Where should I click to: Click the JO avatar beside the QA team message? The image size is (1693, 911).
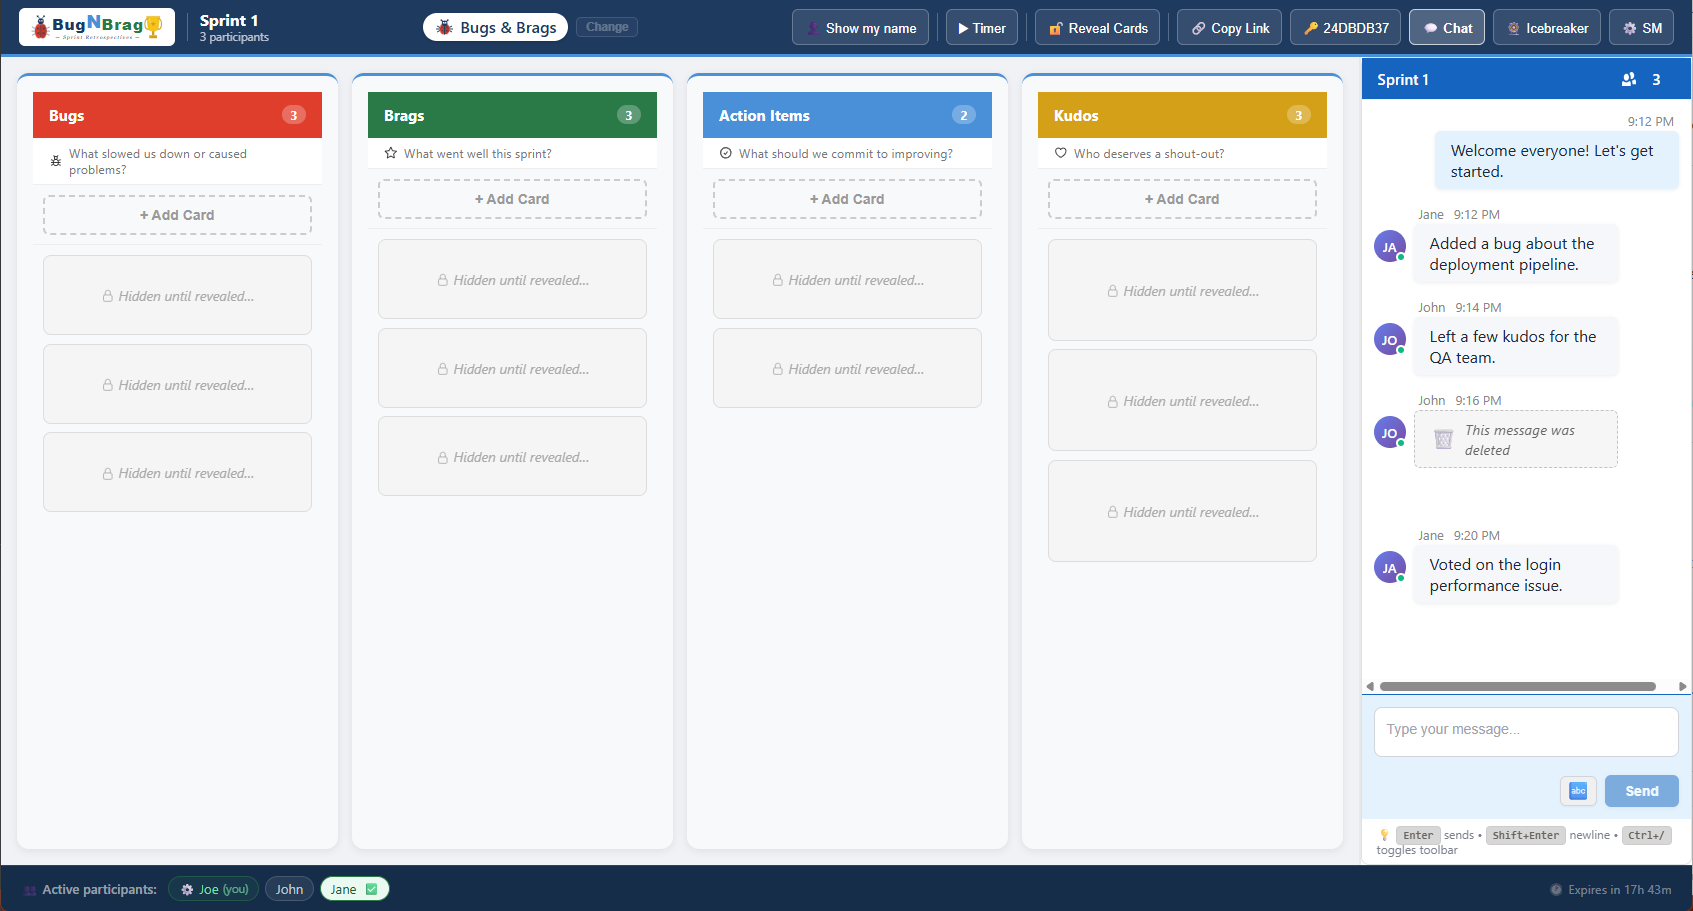coord(1390,339)
